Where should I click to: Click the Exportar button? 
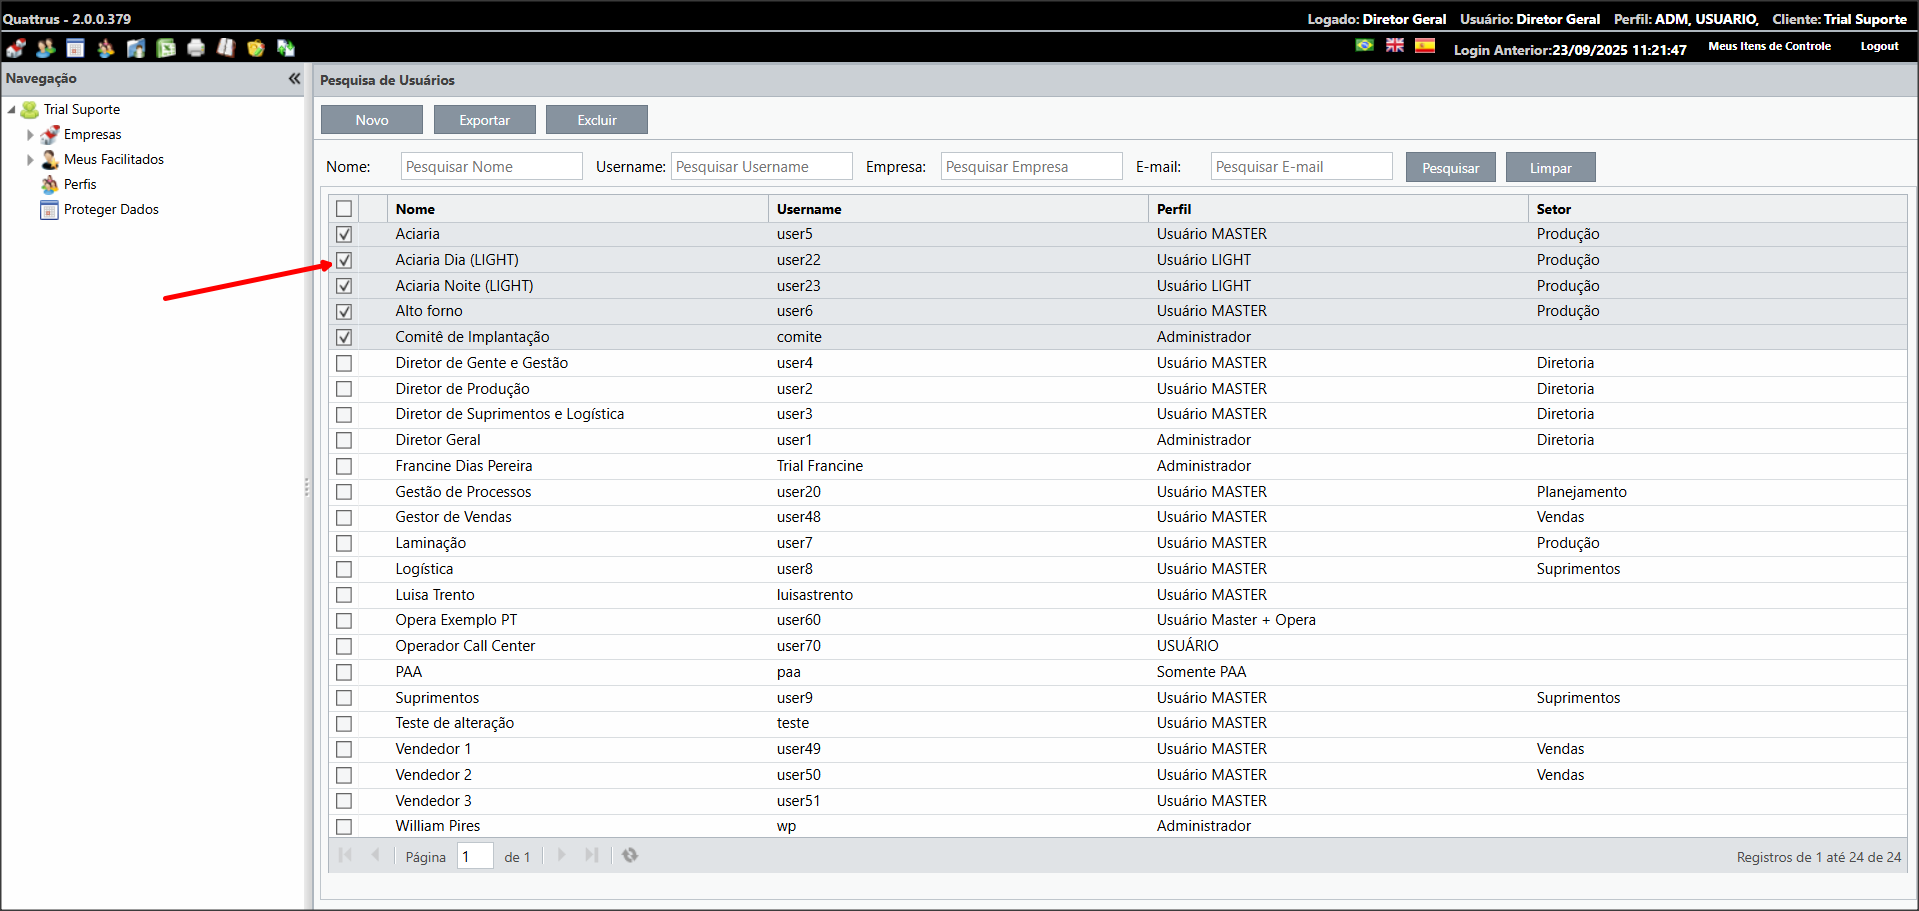click(484, 120)
